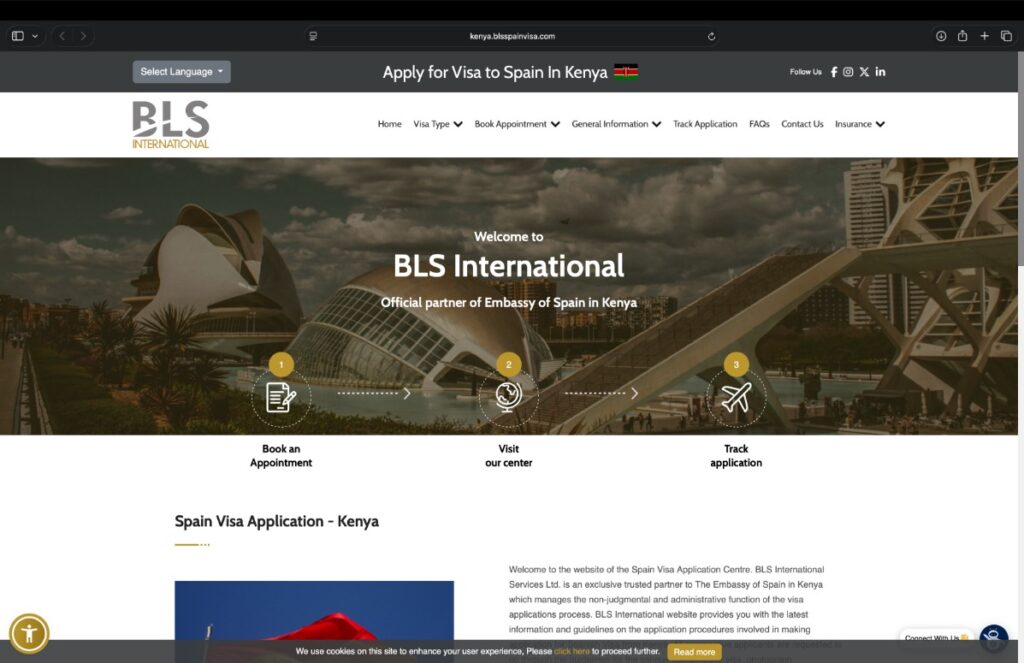Click the Visit our center globe icon
The width and height of the screenshot is (1024, 663).
click(x=508, y=396)
